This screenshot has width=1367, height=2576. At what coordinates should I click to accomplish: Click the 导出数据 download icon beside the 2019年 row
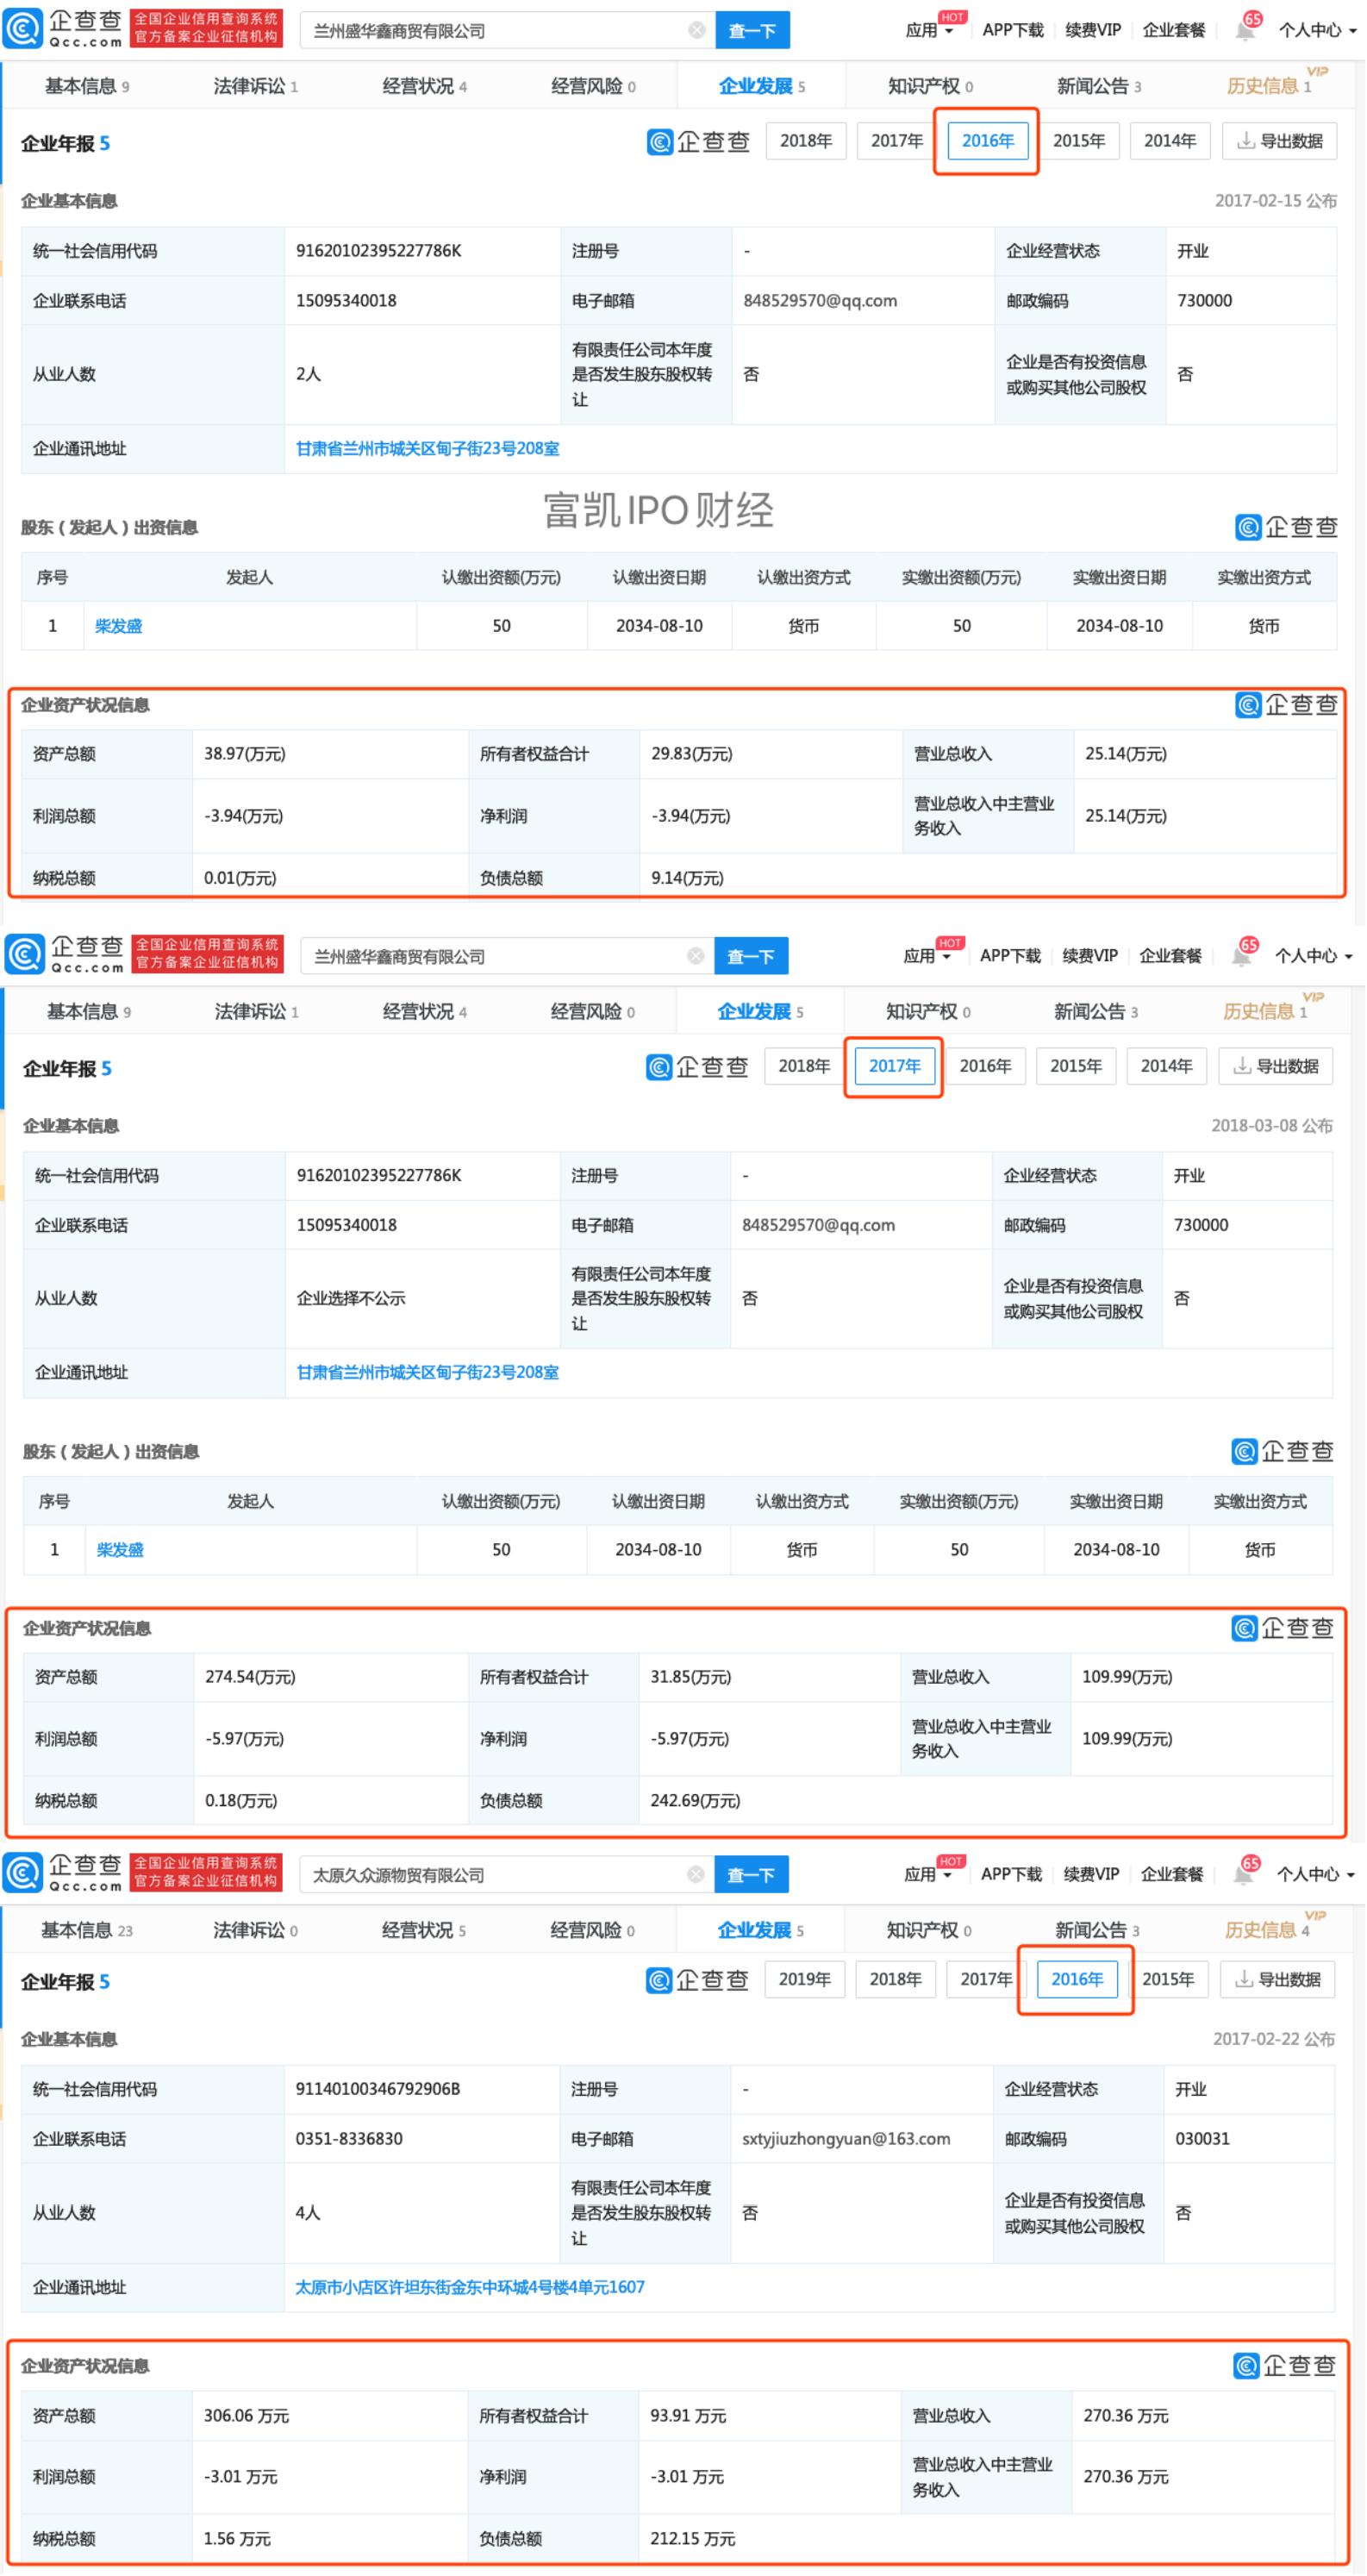click(x=1244, y=1979)
